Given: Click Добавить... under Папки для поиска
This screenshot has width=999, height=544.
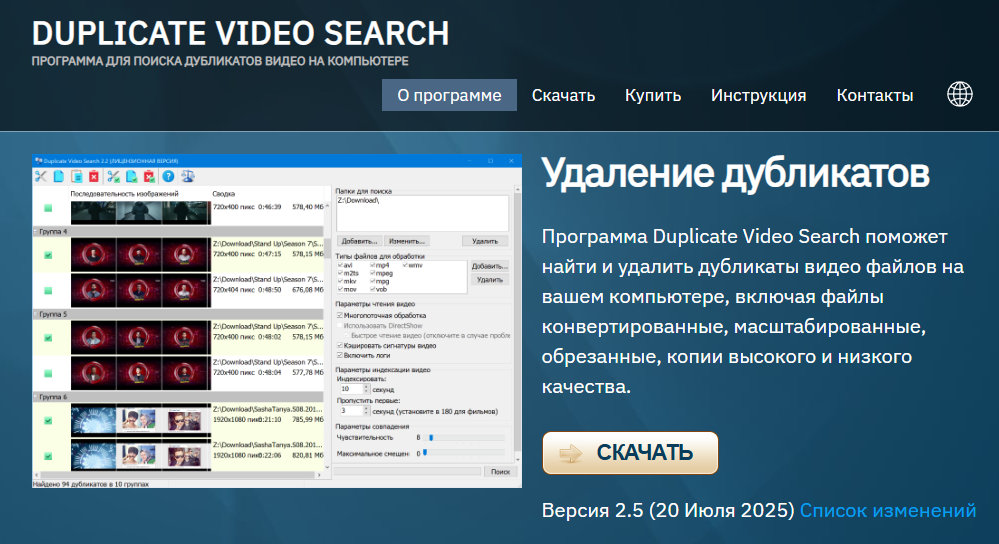Looking at the screenshot, I should coord(359,241).
